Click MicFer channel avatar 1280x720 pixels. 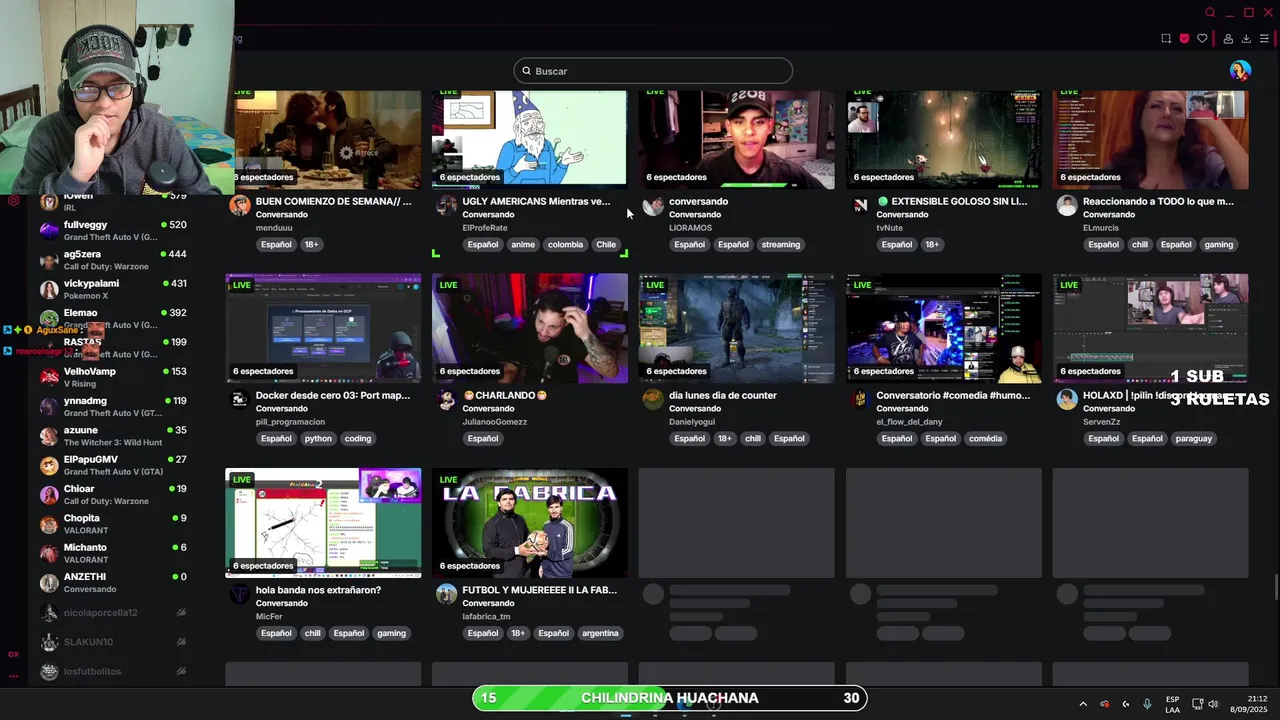(239, 594)
